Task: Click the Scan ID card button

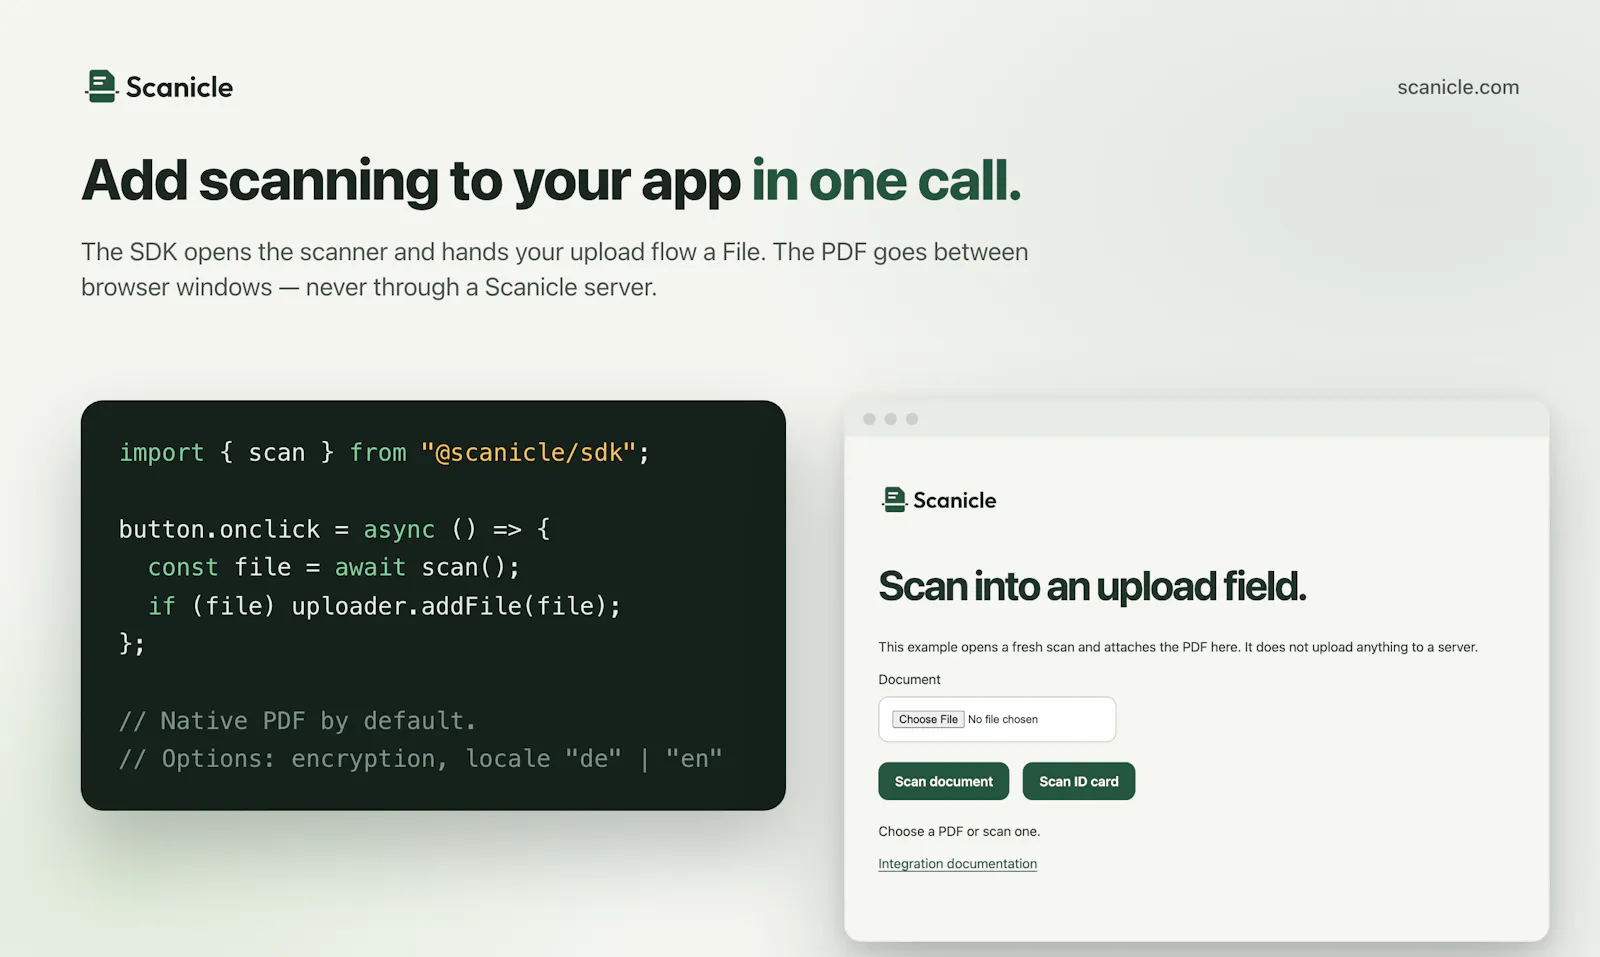Action: 1079,781
